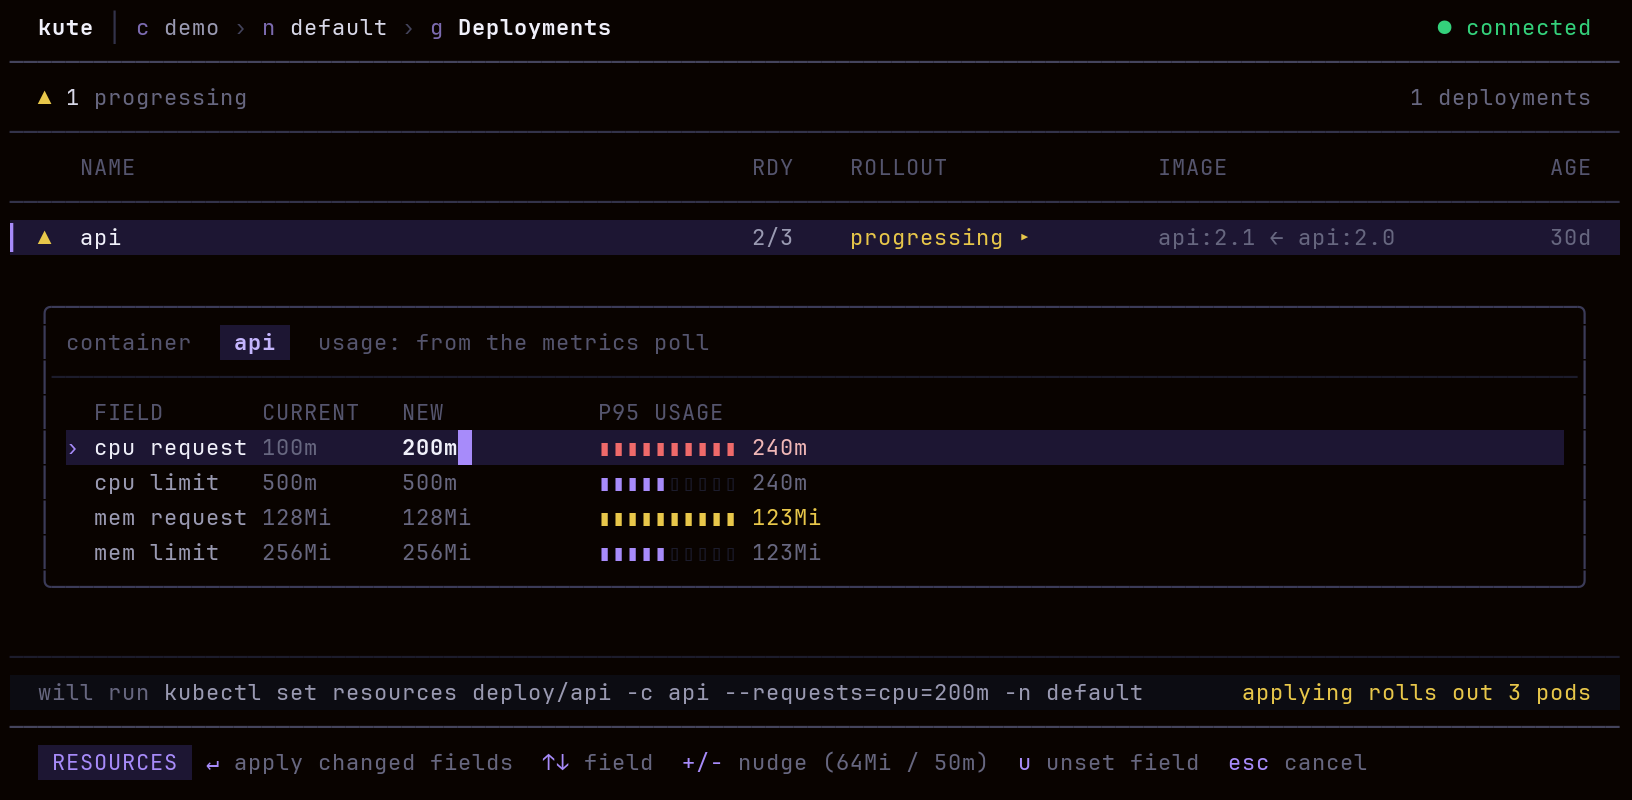Click the ROLLOUT column header
Viewport: 1632px width, 800px height.
click(x=898, y=168)
